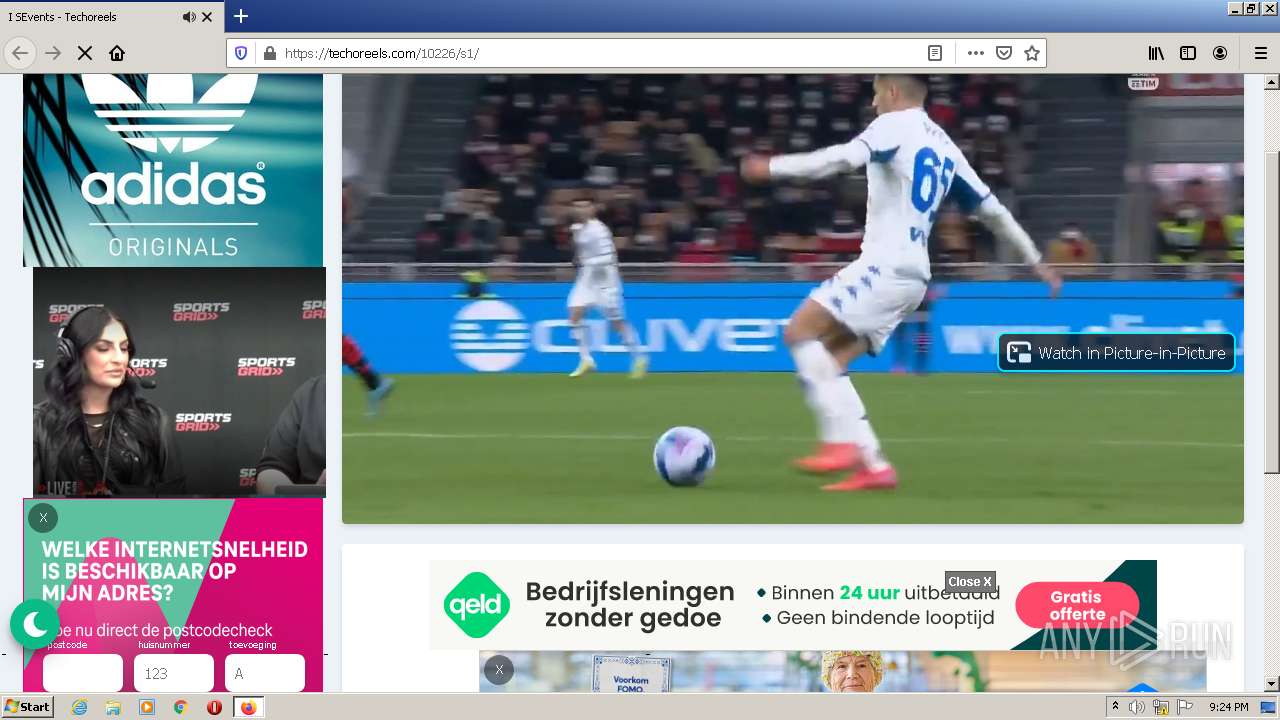The image size is (1280, 720).
Task: Dismiss the bottom banner ad X
Action: coord(499,670)
